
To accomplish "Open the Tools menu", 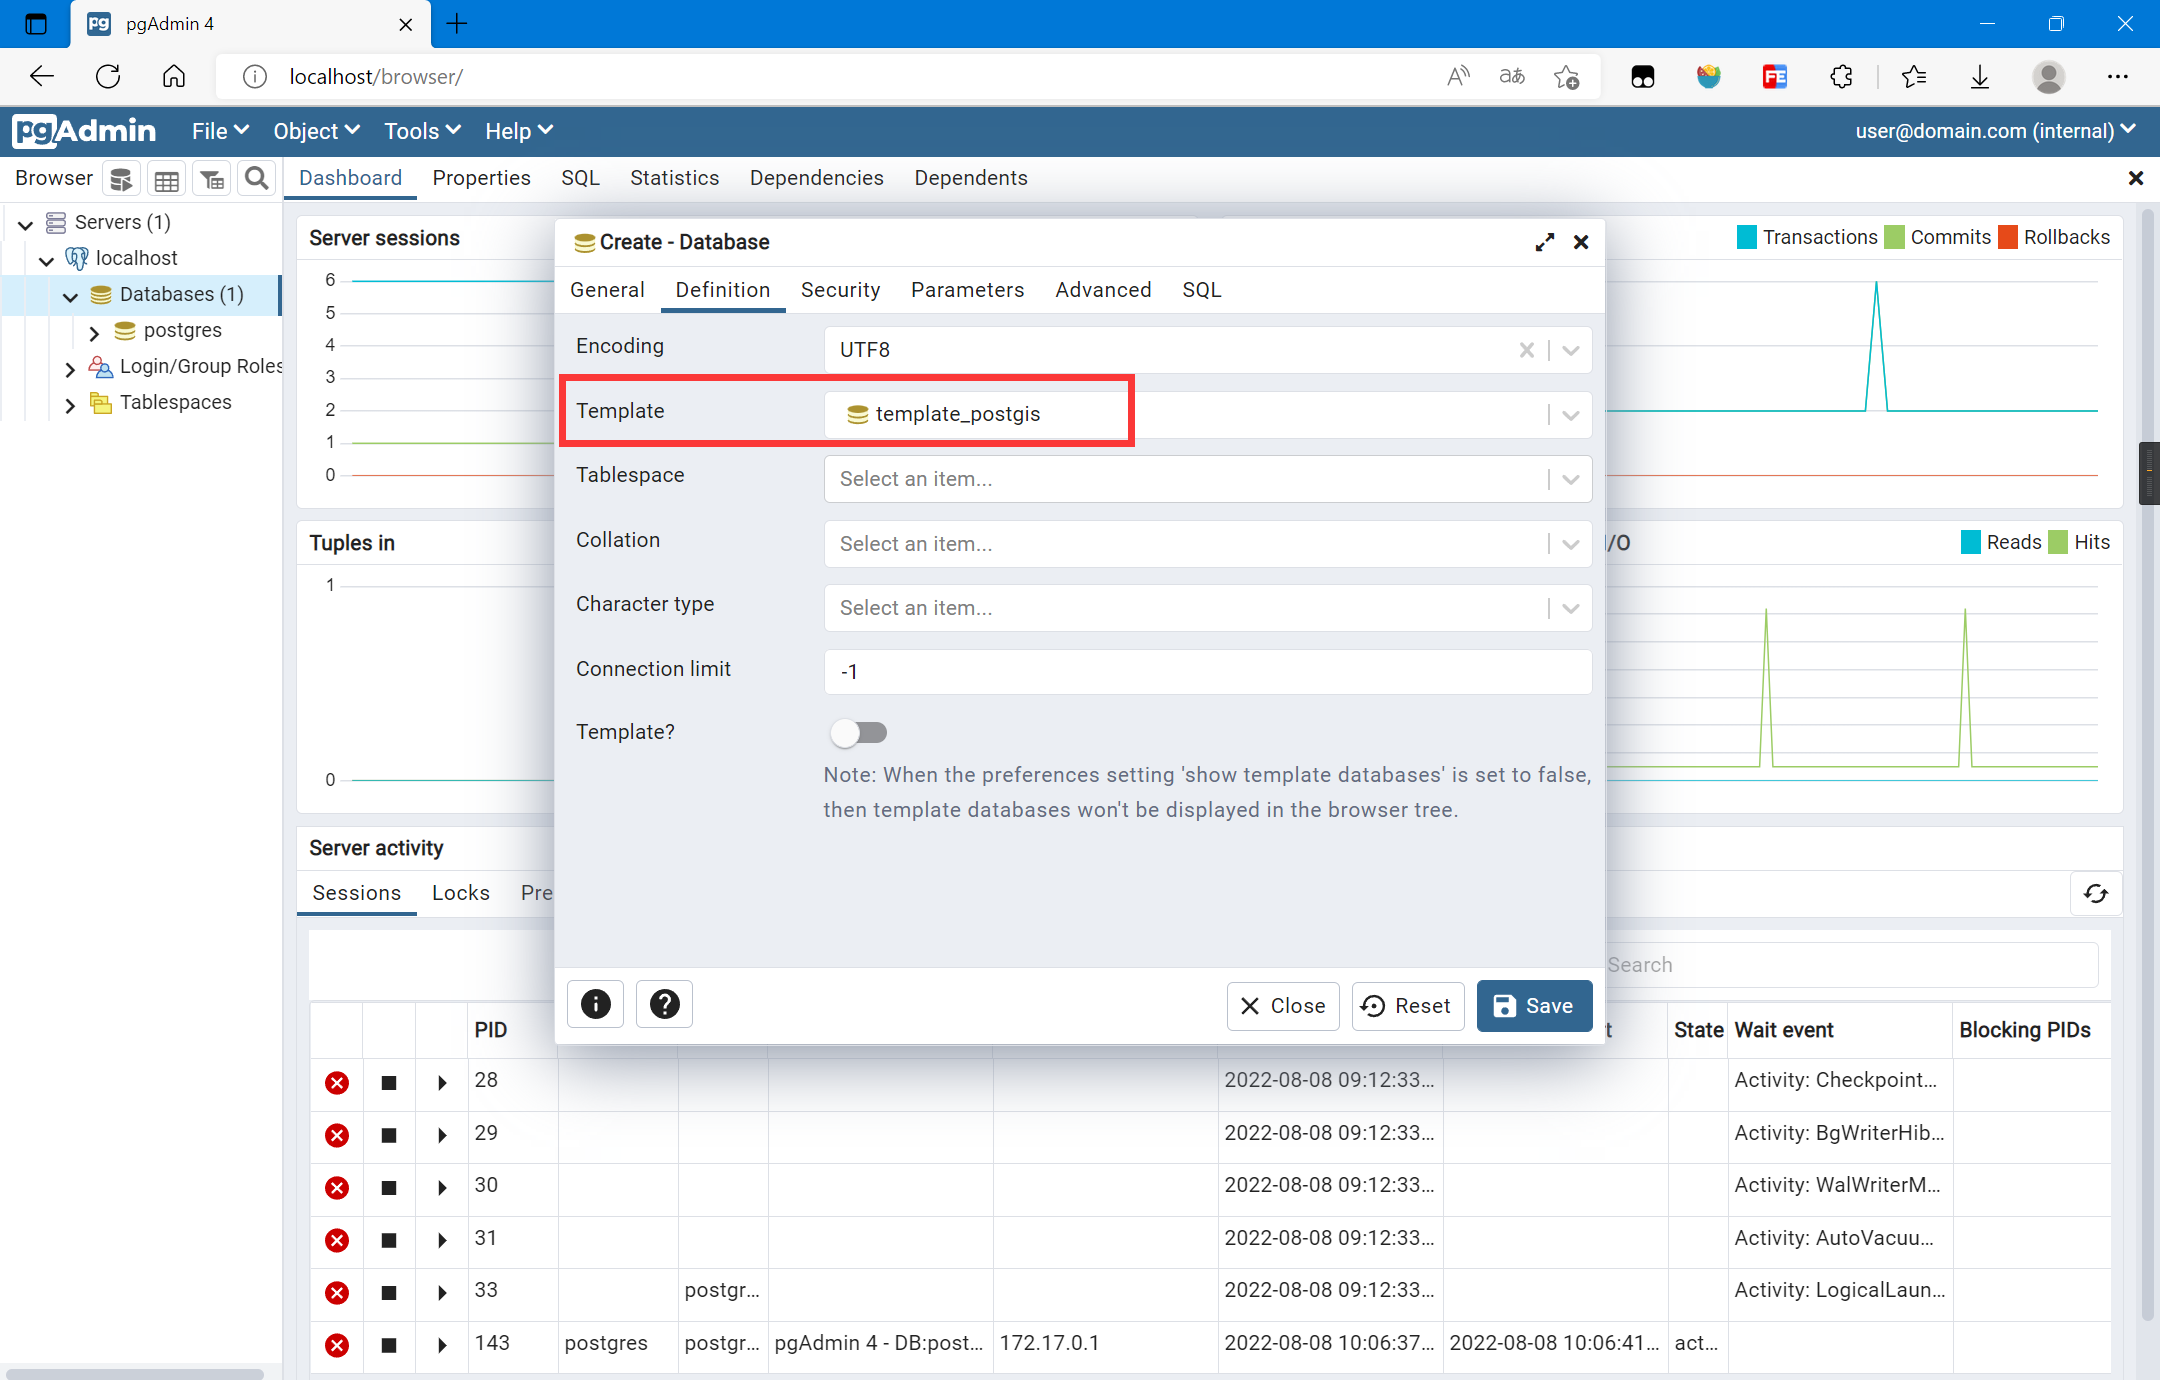I will pos(421,131).
